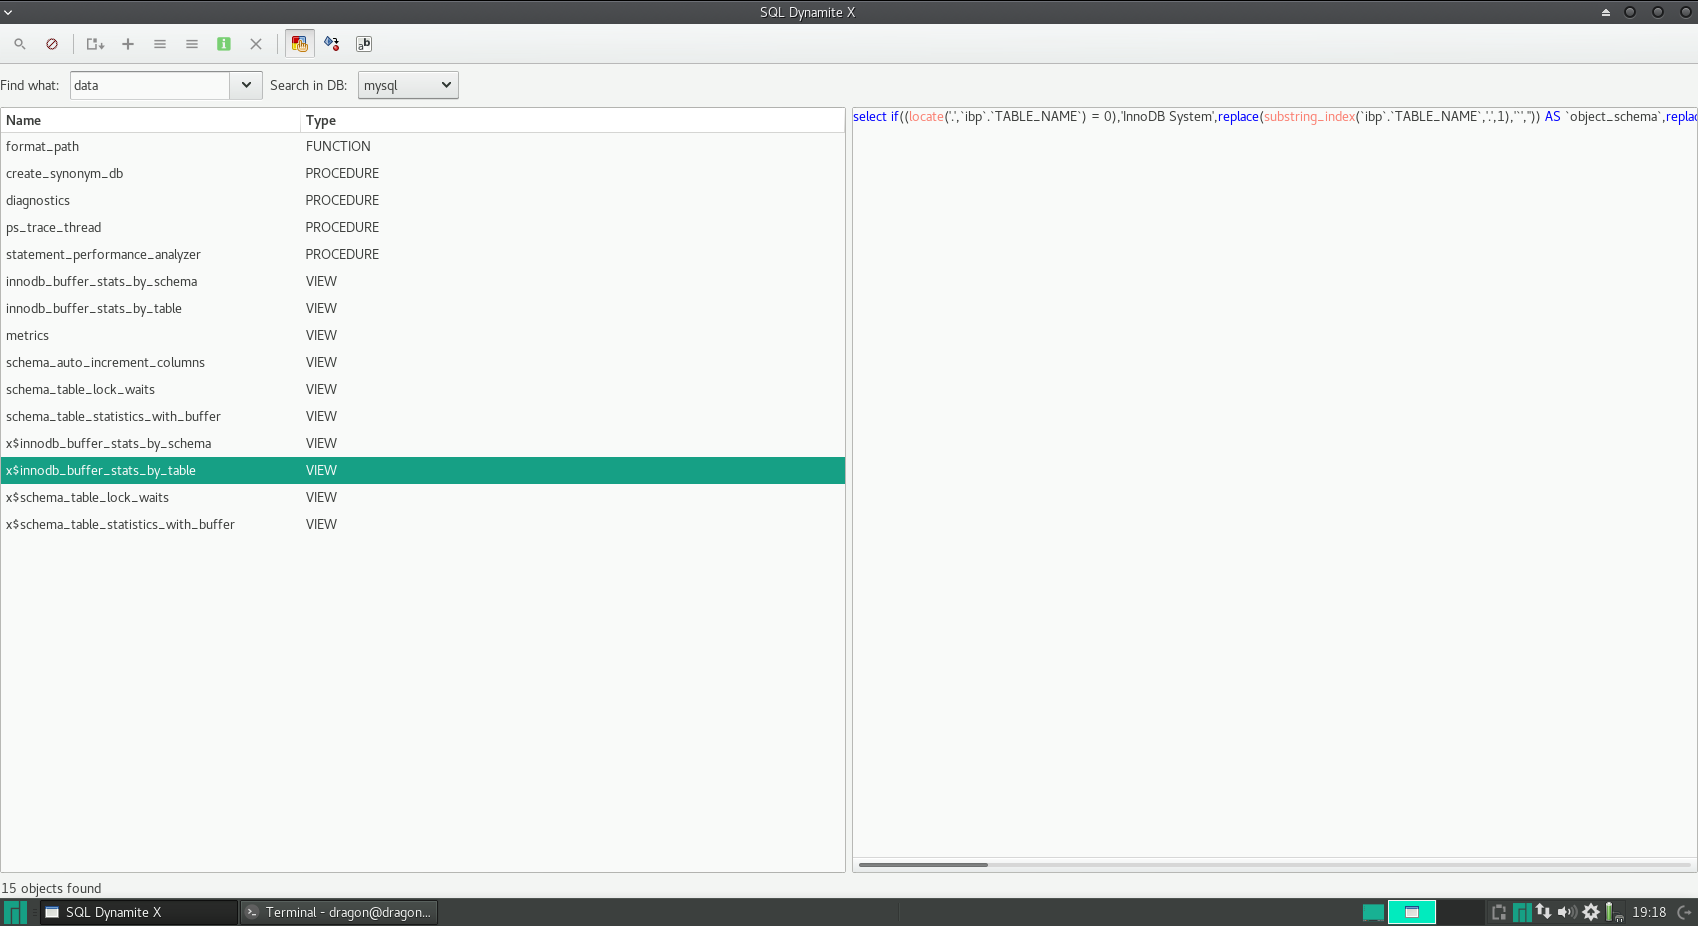The image size is (1698, 926).
Task: Click the plus add icon in toolbar
Action: 128,44
